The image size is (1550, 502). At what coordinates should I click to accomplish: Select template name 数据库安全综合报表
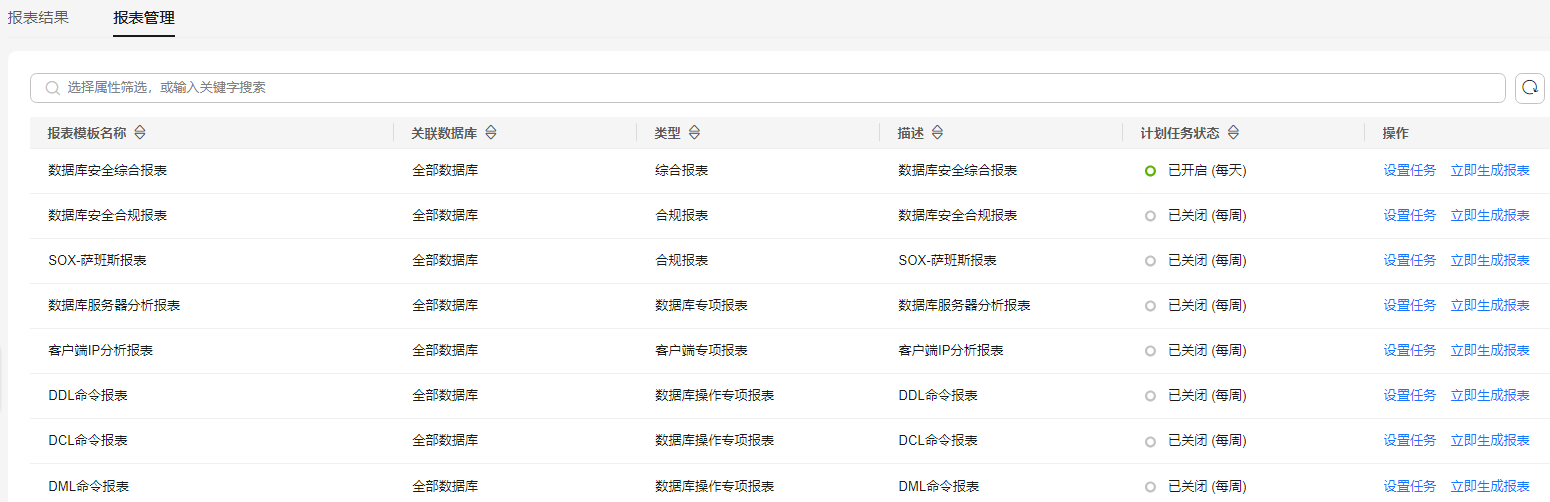(107, 170)
